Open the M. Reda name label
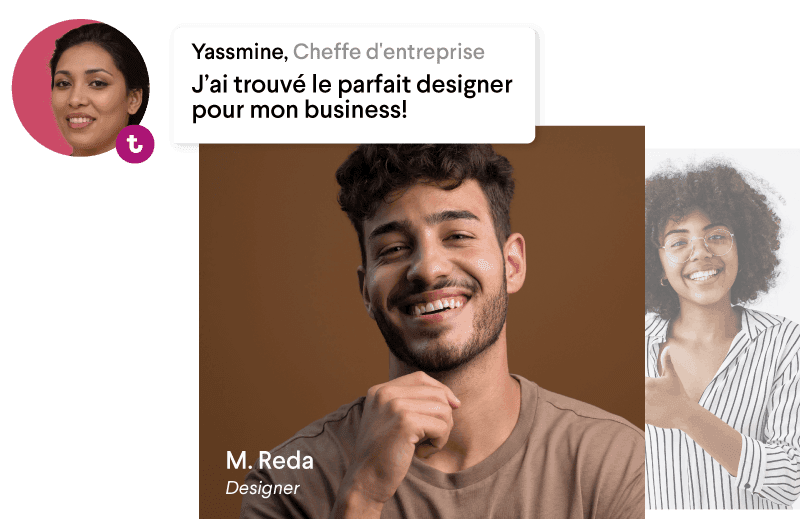The width and height of the screenshot is (800, 519). click(x=269, y=461)
